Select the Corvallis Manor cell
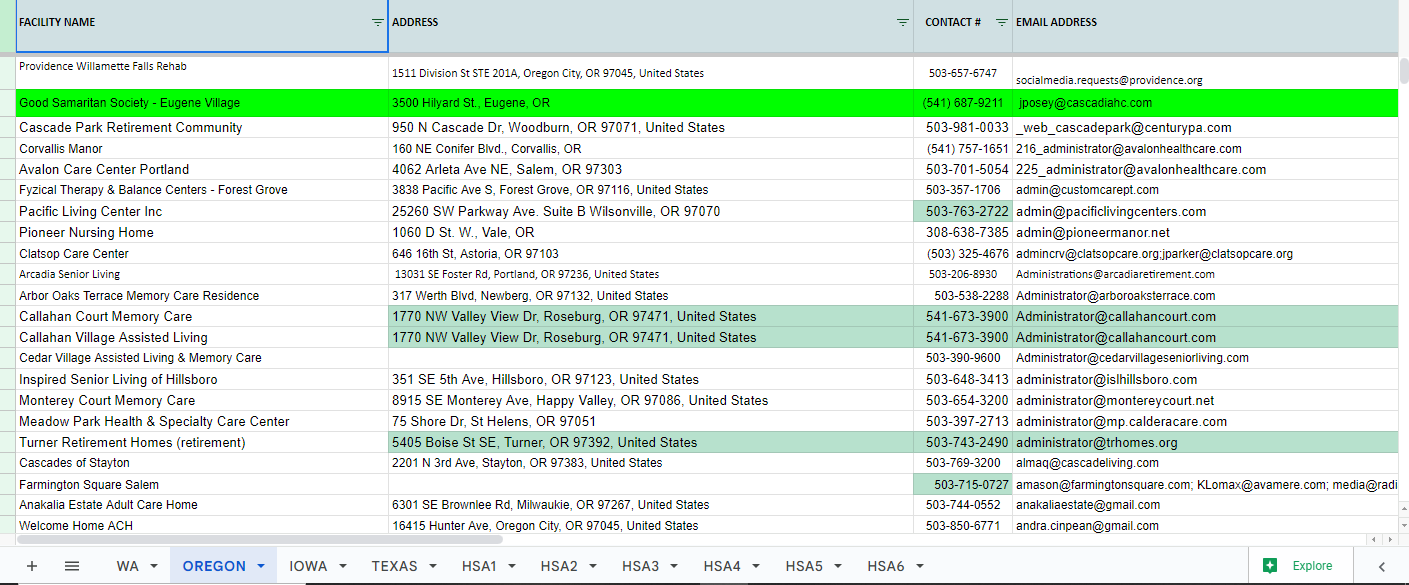This screenshot has width=1409, height=585. (x=202, y=148)
